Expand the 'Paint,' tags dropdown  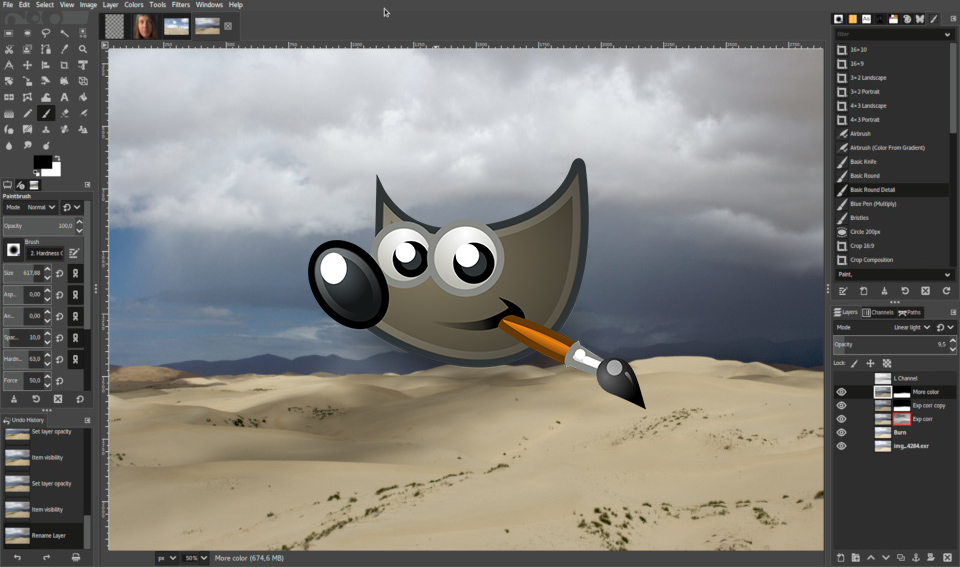(947, 274)
